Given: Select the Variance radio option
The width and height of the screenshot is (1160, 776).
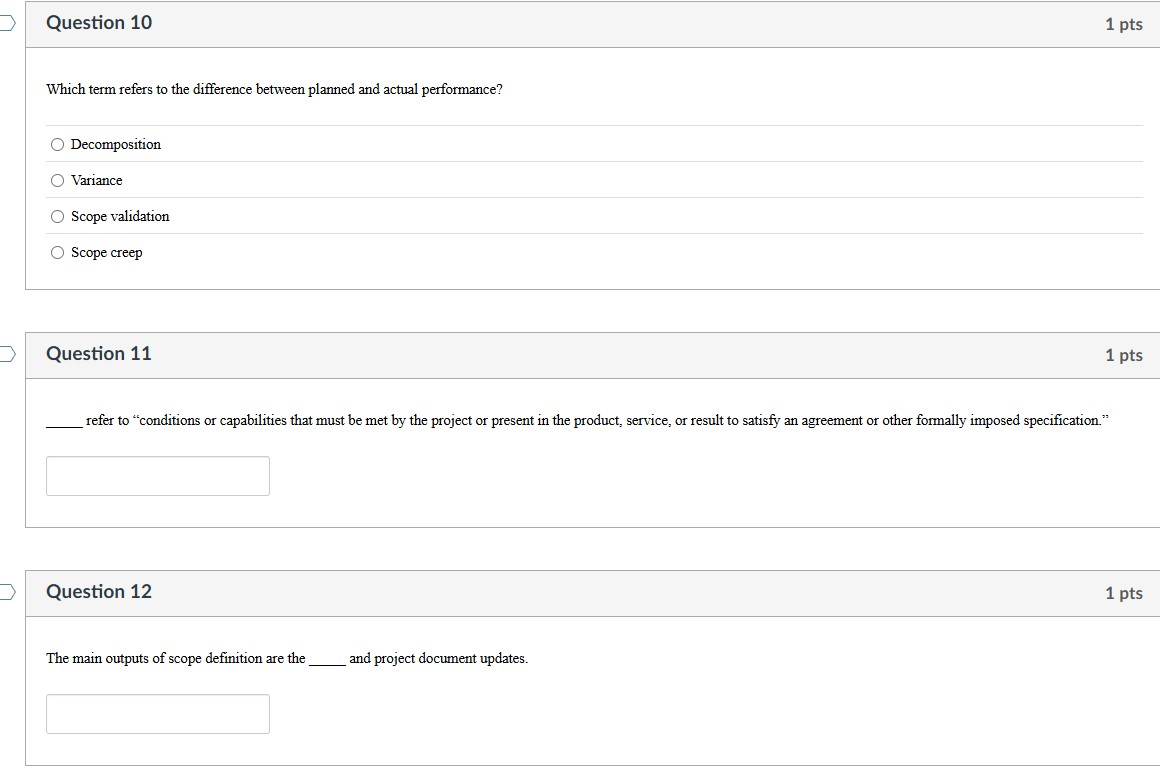Looking at the screenshot, I should tap(58, 180).
